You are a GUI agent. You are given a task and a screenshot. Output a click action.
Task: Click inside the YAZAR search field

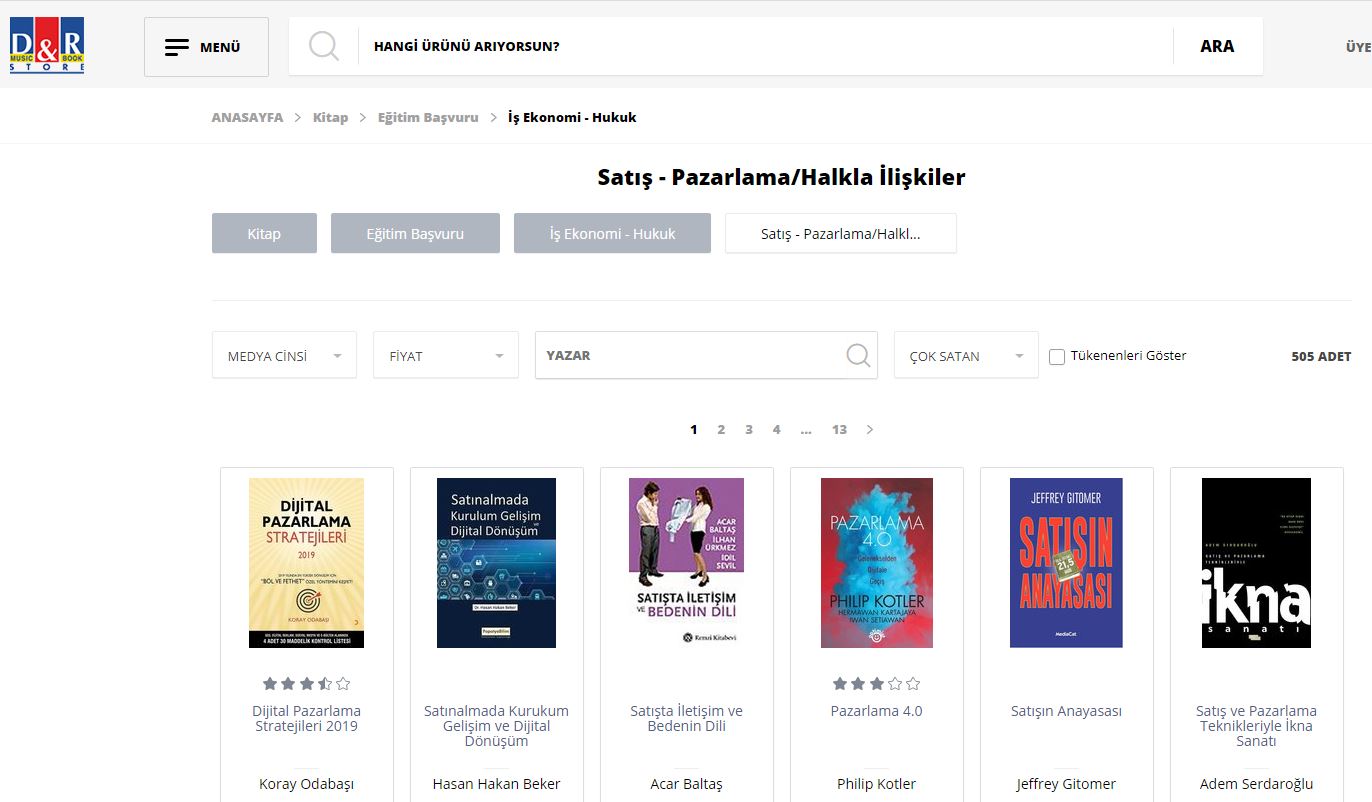[680, 355]
